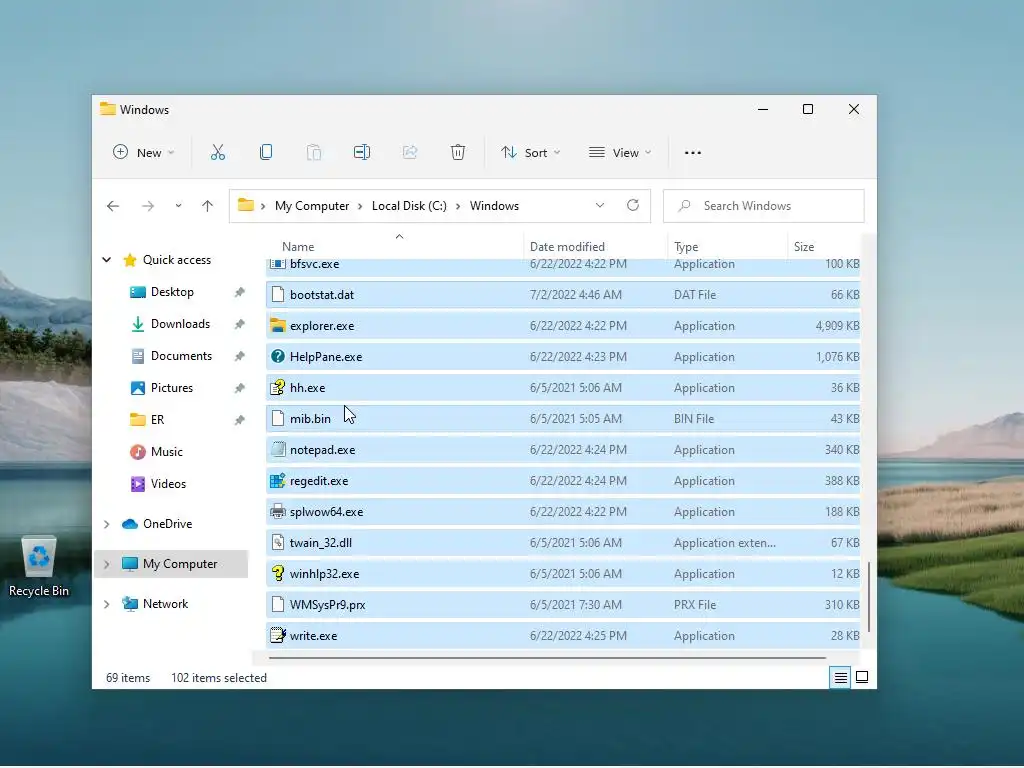The width and height of the screenshot is (1024, 768).
Task: Expand the My Computer tree node
Action: tap(106, 564)
